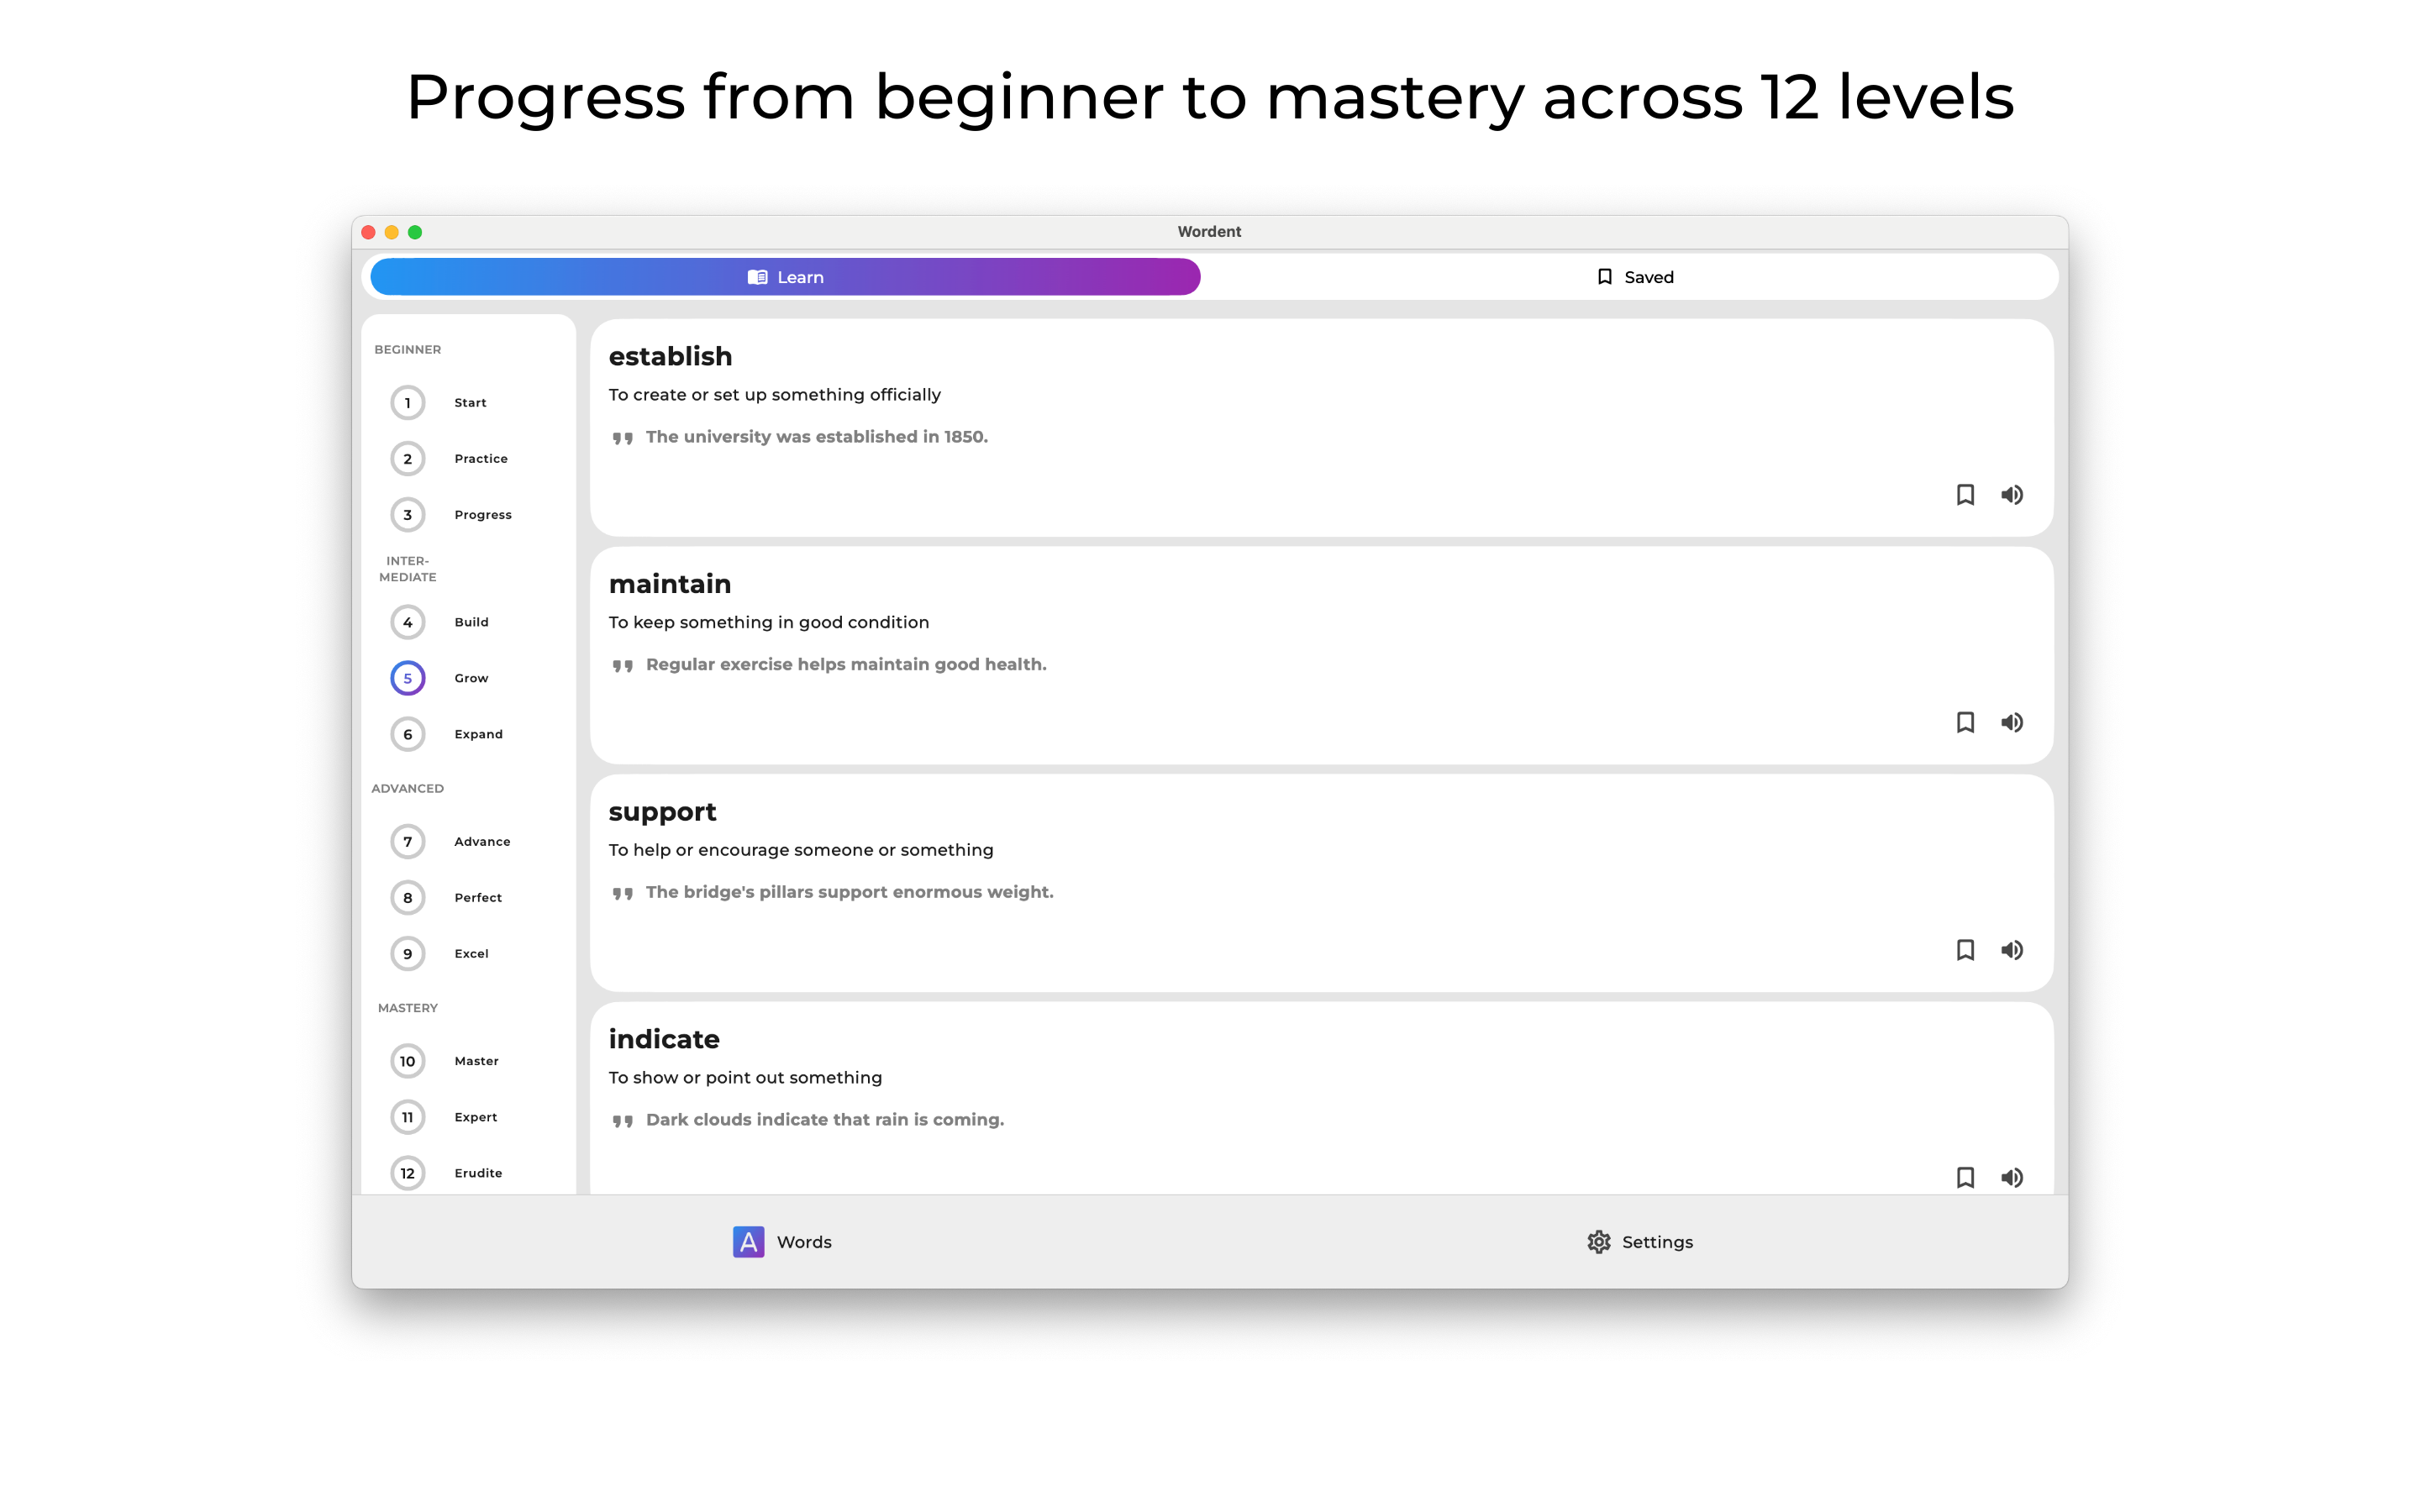The width and height of the screenshot is (2420, 1512).
Task: Choose level 10 Master number icon
Action: pyautogui.click(x=407, y=1061)
